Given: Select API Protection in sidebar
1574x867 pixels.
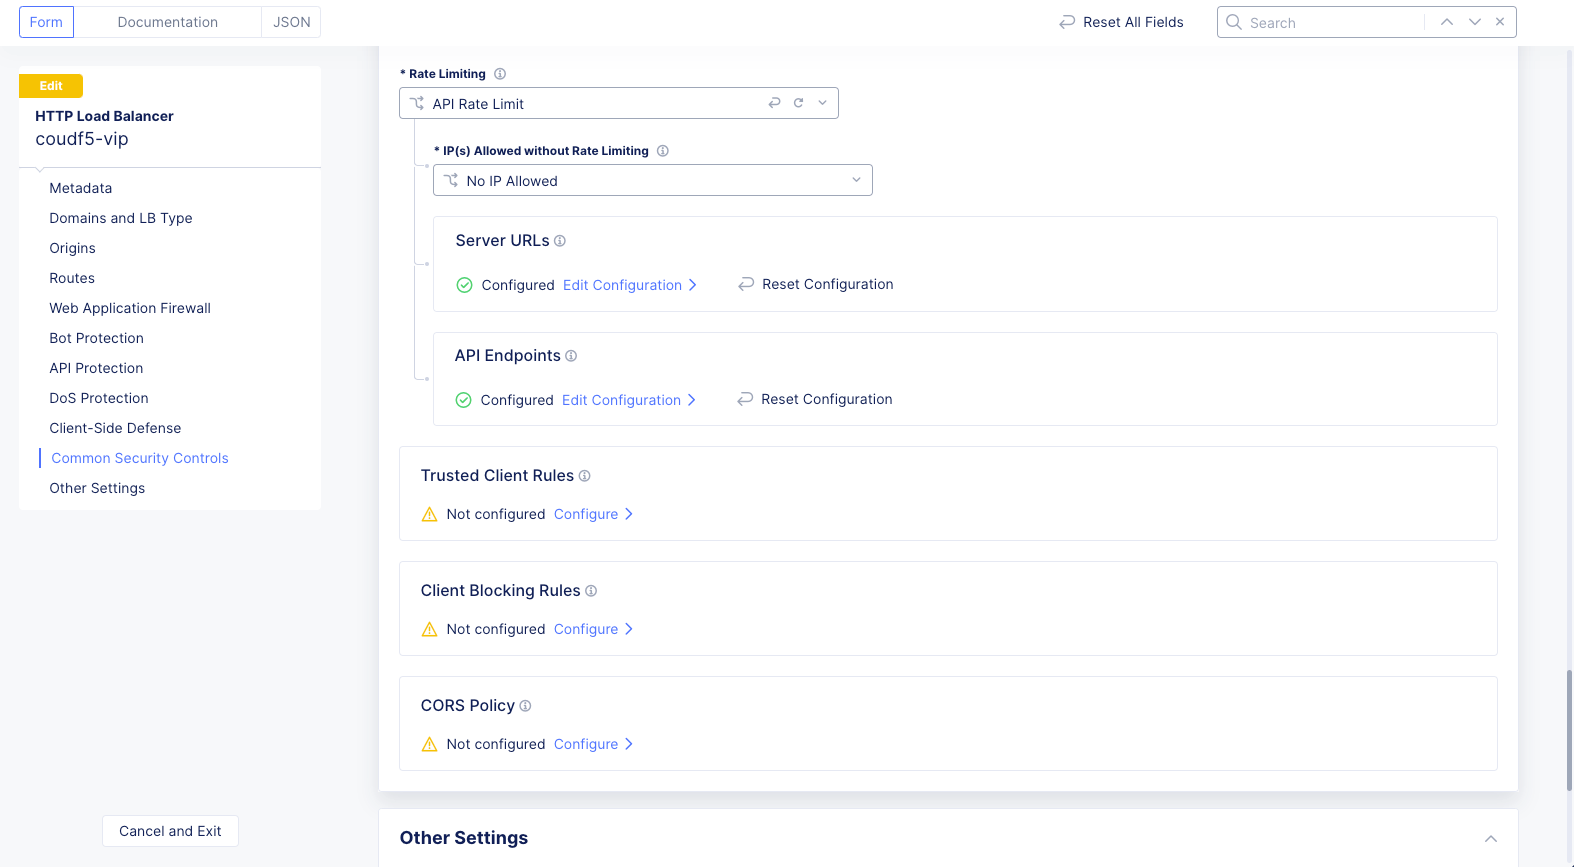Looking at the screenshot, I should point(96,368).
